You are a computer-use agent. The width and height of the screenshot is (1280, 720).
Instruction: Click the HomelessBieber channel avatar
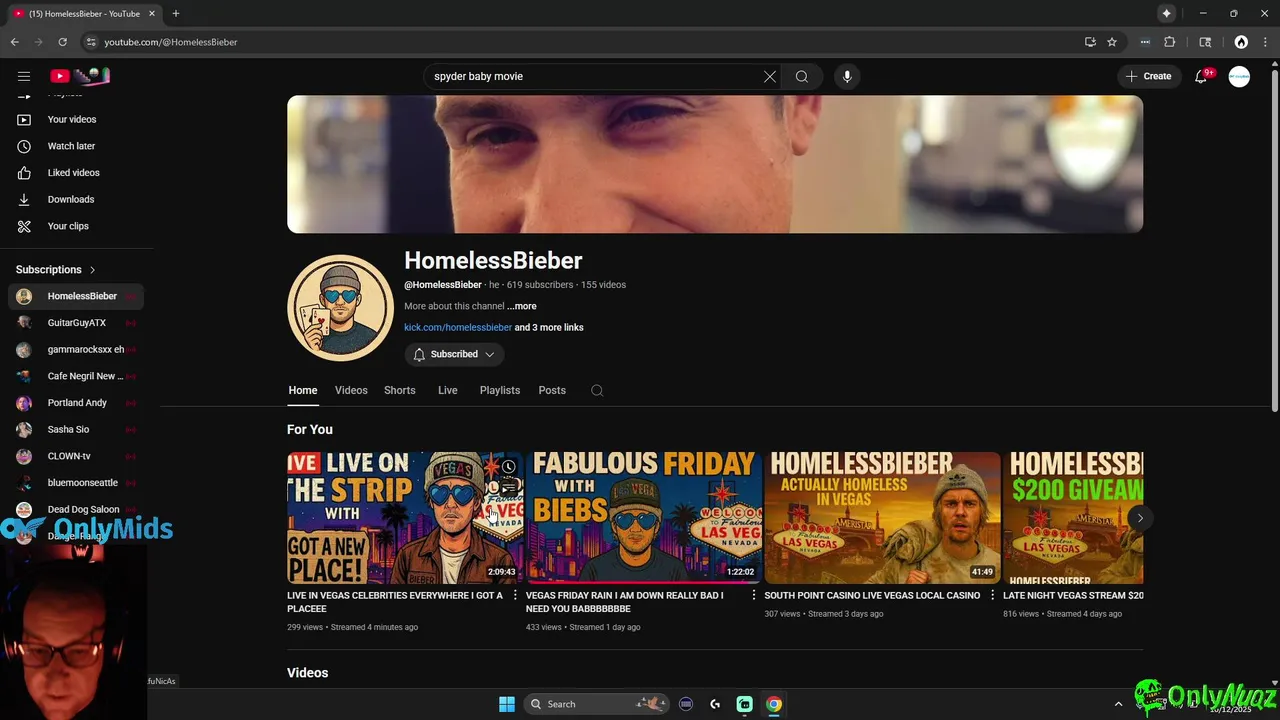point(340,307)
